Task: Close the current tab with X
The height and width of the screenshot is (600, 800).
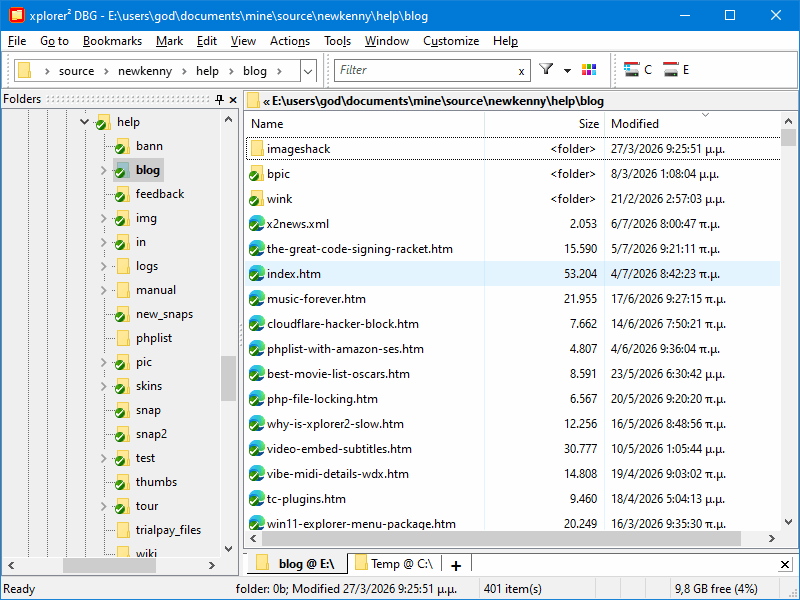Action: pyautogui.click(x=785, y=564)
